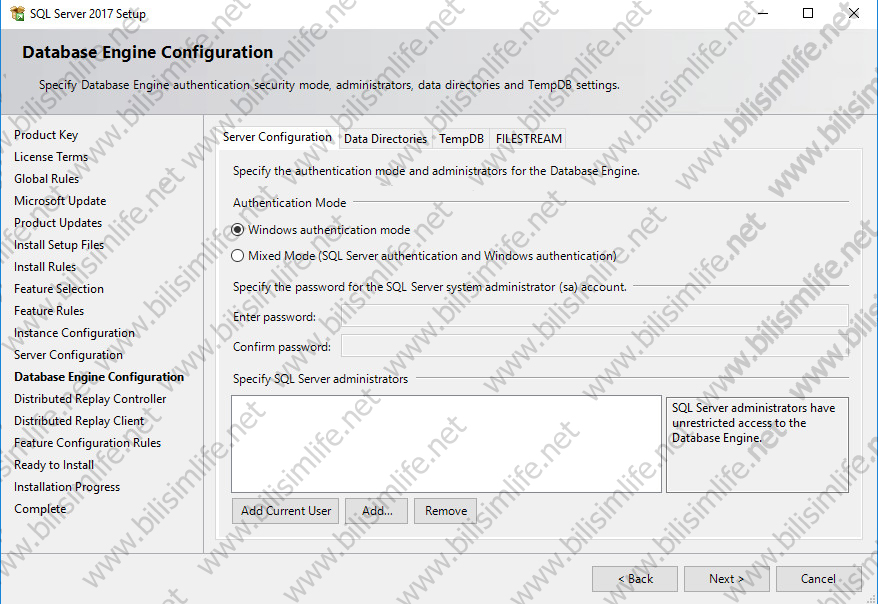Minimize the setup window
The width and height of the screenshot is (878, 604).
click(x=763, y=14)
